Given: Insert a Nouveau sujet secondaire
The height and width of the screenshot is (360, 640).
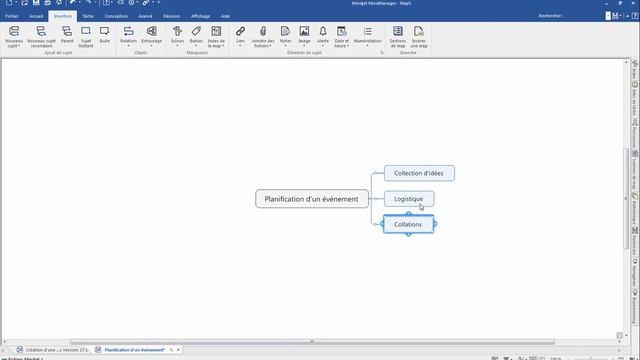Looking at the screenshot, I should [41, 37].
